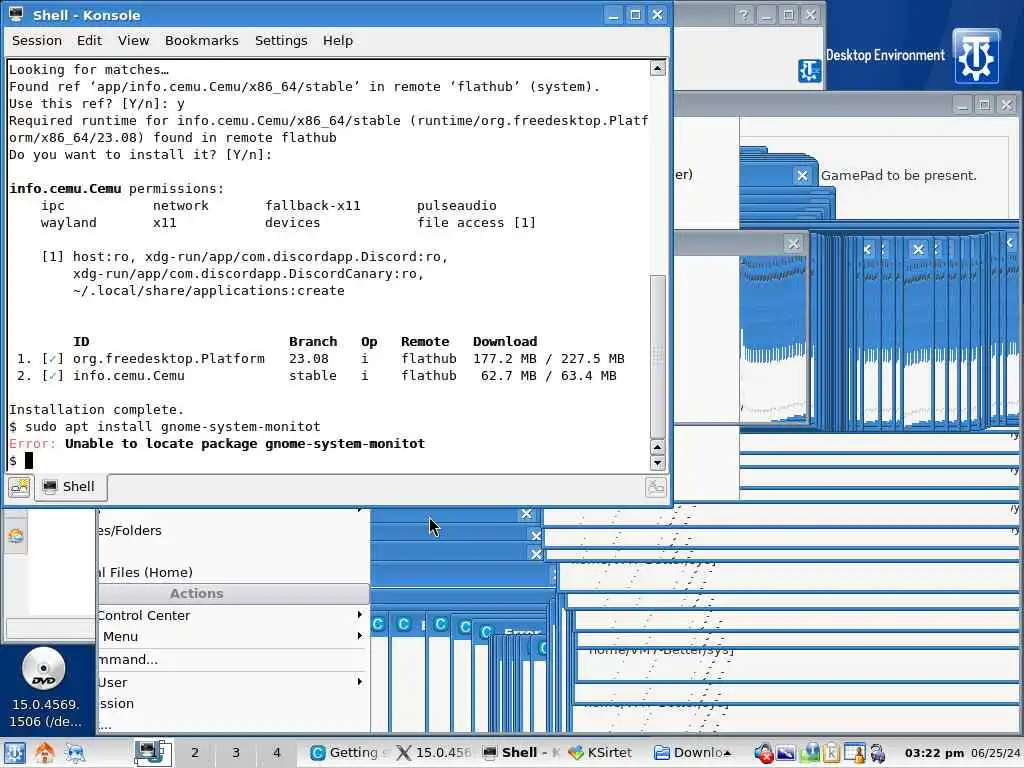Click the Home folder icon in the taskbar
The image size is (1024, 768).
44,753
